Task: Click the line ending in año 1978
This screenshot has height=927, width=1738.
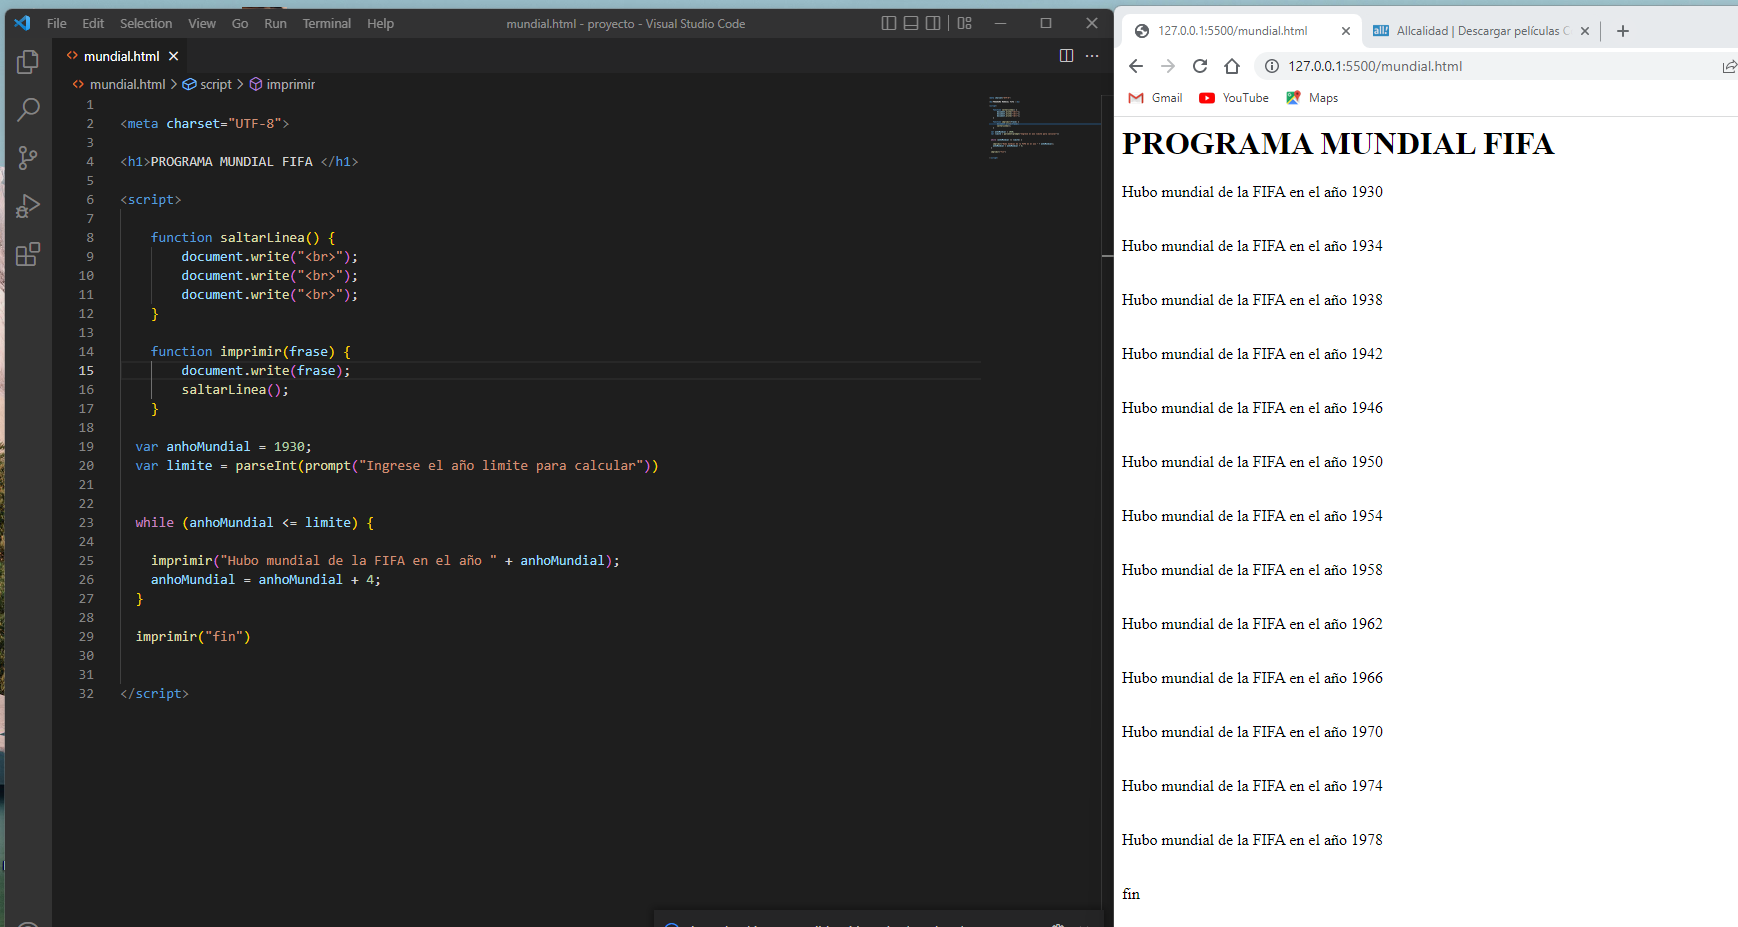Action: coord(1252,840)
